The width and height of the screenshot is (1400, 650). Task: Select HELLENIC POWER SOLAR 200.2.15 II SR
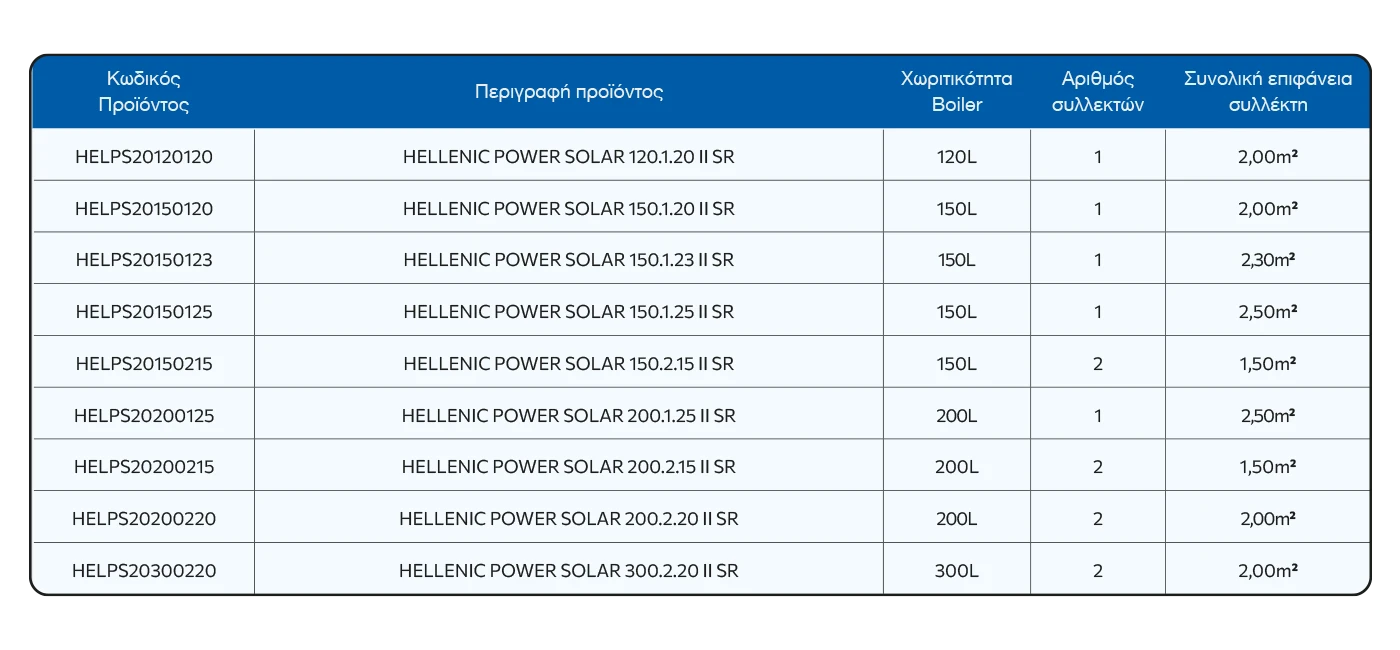pos(569,467)
